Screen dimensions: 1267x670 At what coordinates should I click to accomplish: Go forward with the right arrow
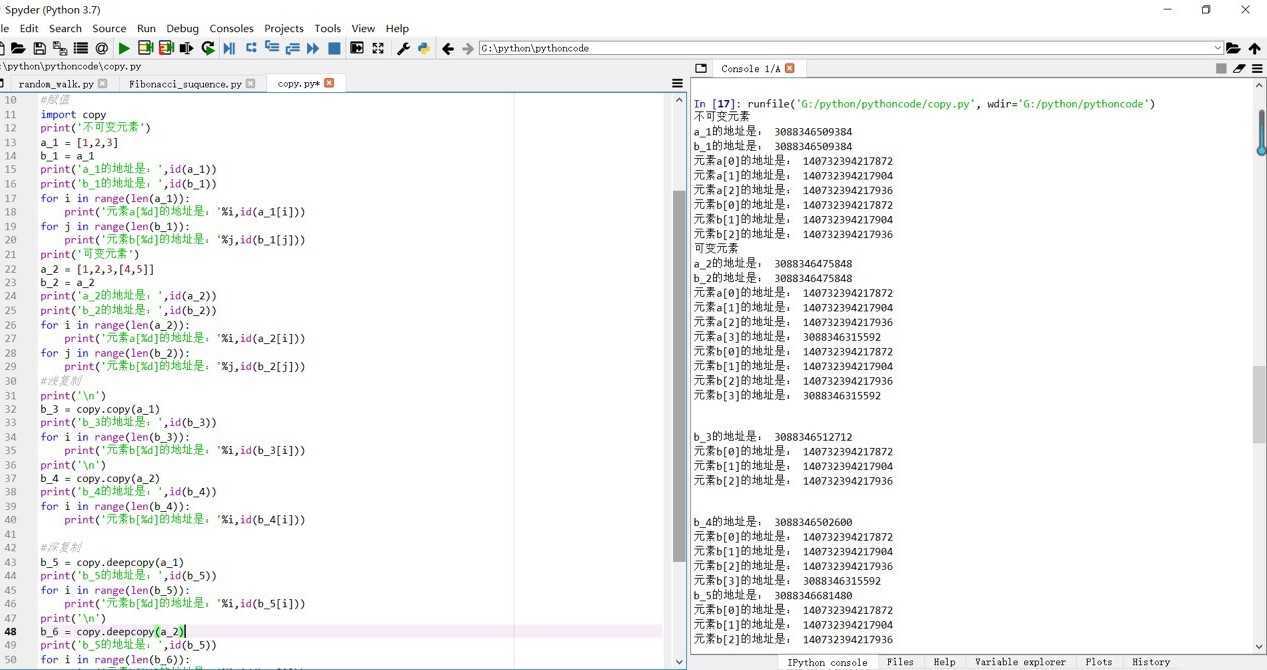click(x=467, y=48)
